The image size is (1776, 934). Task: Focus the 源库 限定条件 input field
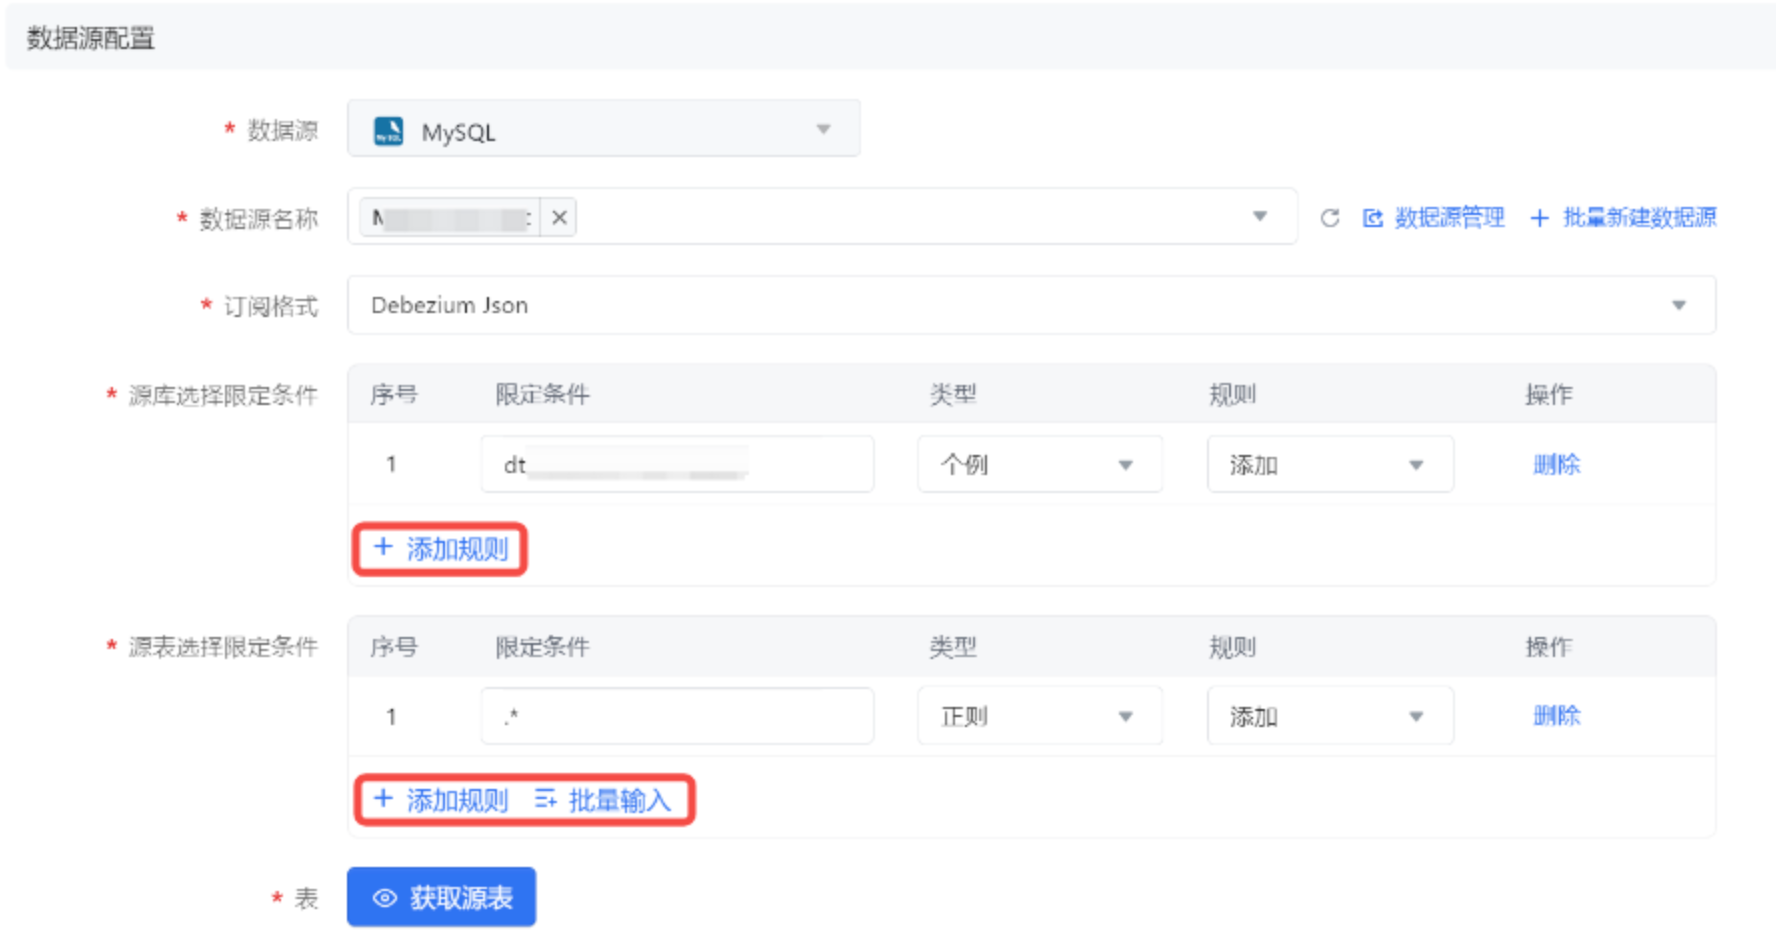click(x=677, y=465)
